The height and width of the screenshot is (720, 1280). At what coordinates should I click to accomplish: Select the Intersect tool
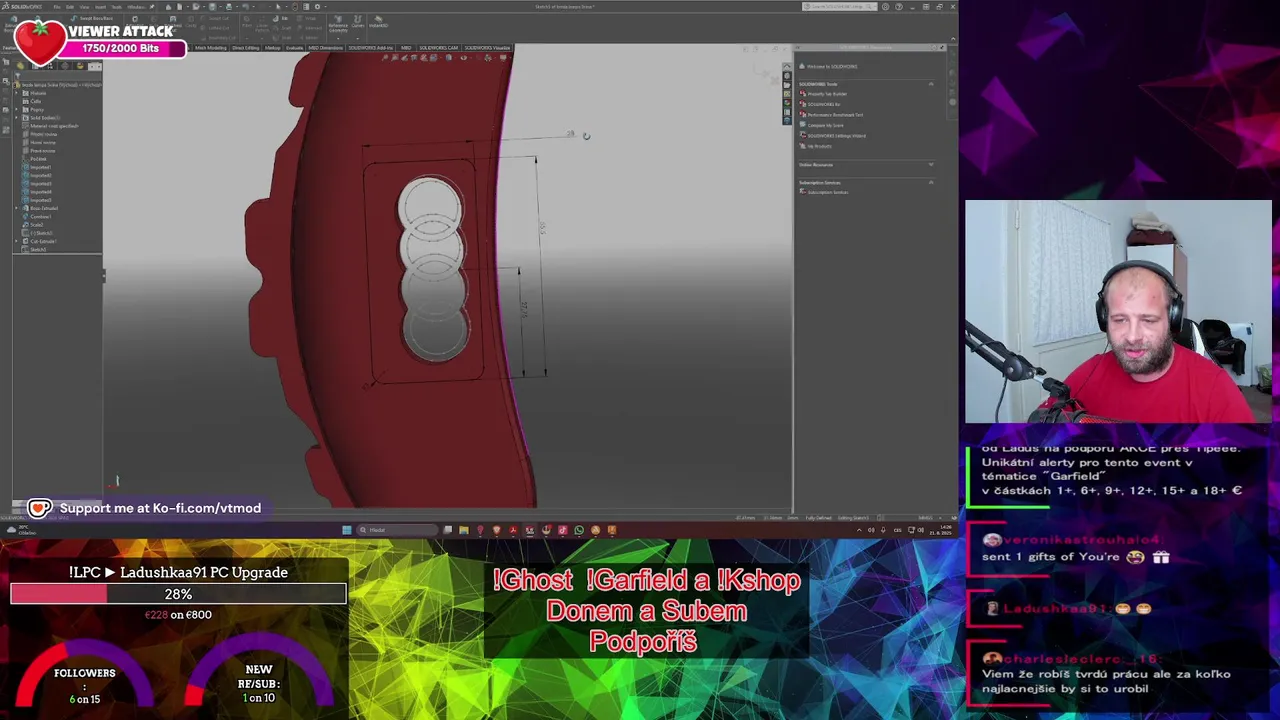click(309, 28)
